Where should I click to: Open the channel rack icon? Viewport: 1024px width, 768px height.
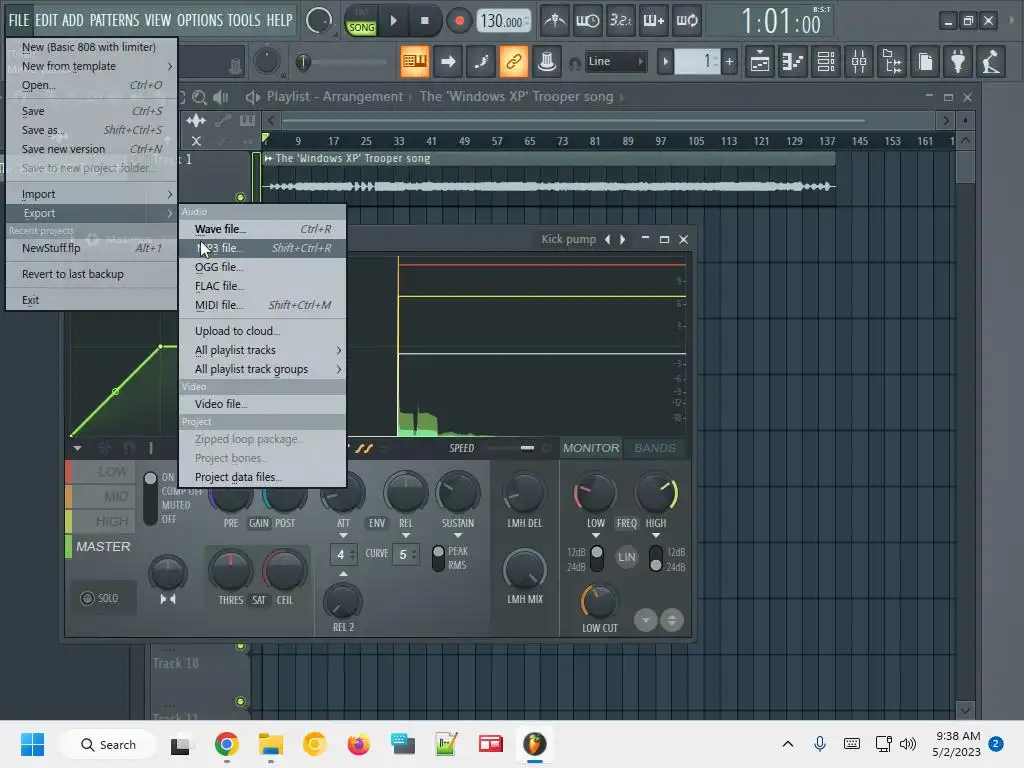click(826, 62)
